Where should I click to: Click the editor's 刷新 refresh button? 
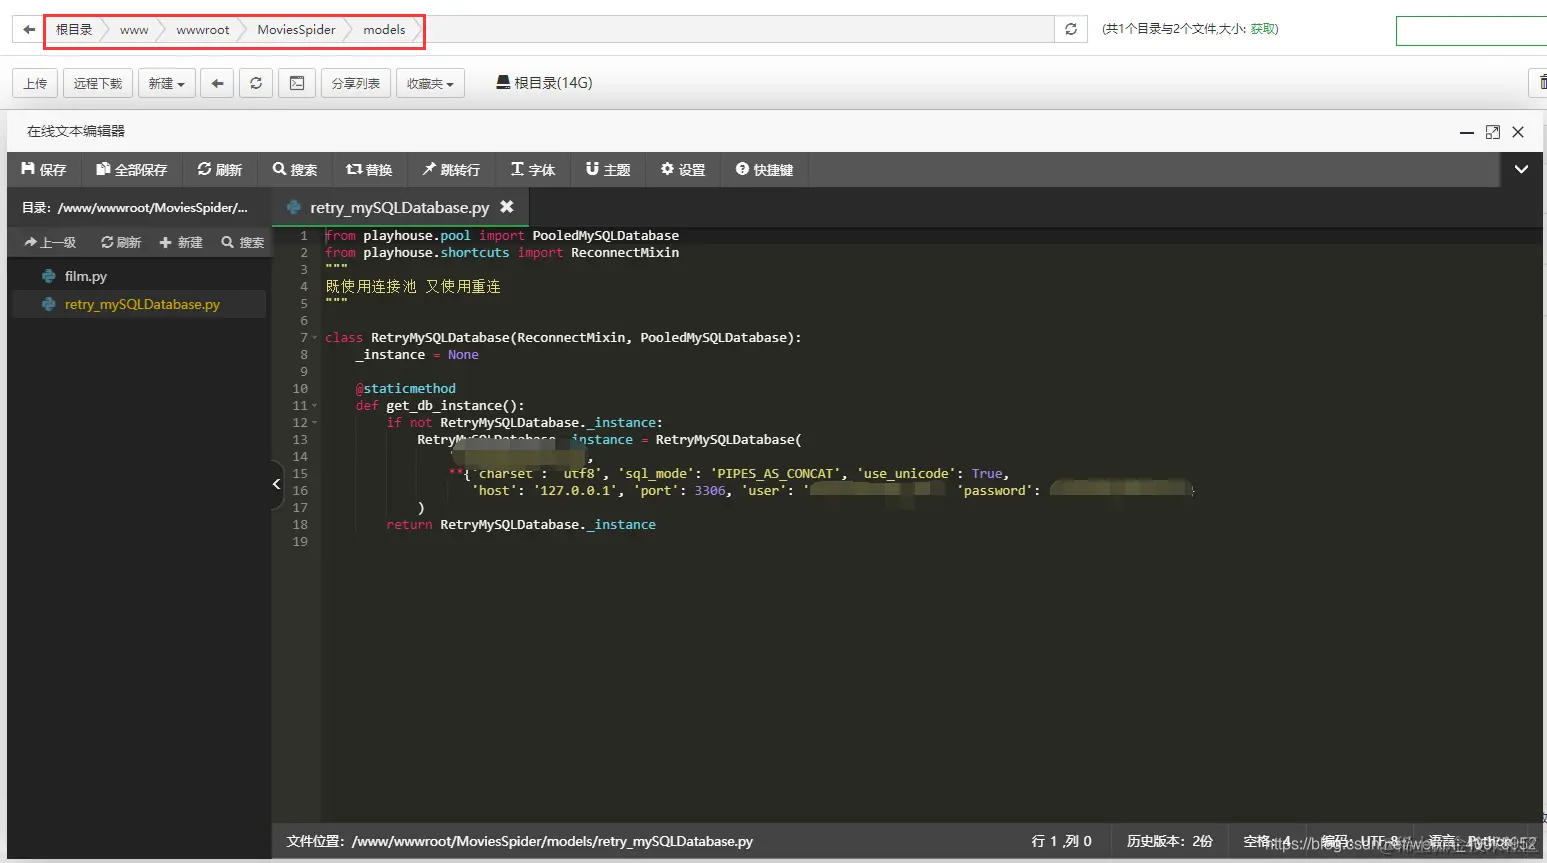click(220, 170)
